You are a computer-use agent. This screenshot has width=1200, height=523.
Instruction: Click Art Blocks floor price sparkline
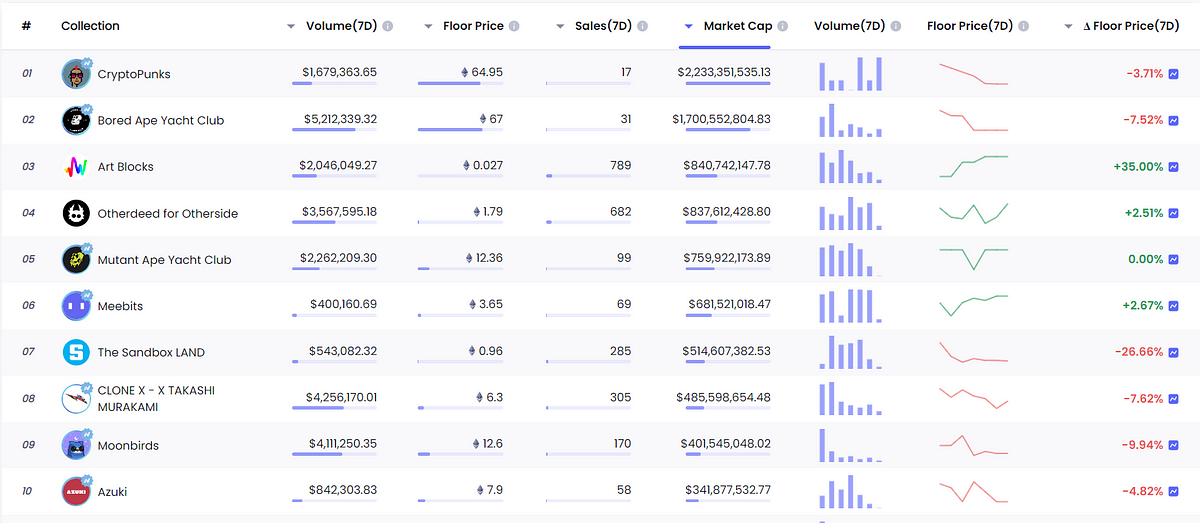[973, 167]
